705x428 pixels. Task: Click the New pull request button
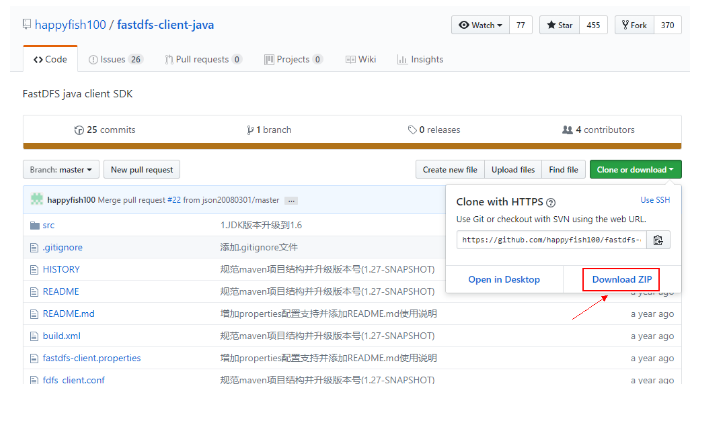(142, 169)
